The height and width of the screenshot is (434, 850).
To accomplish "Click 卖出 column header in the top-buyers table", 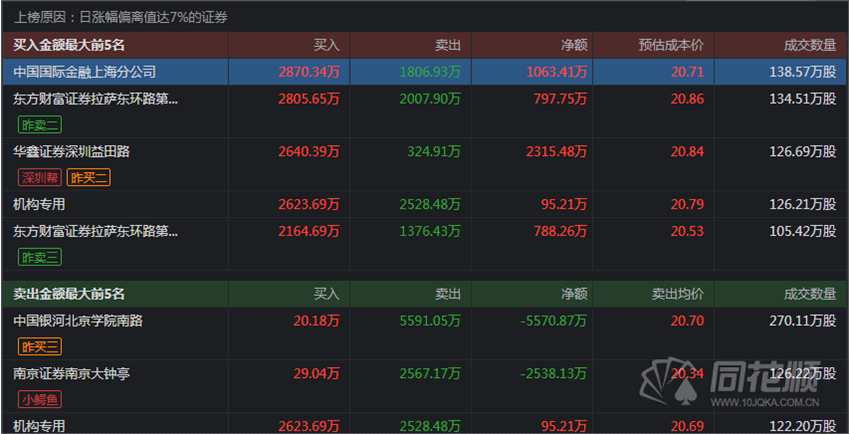I will click(x=448, y=45).
